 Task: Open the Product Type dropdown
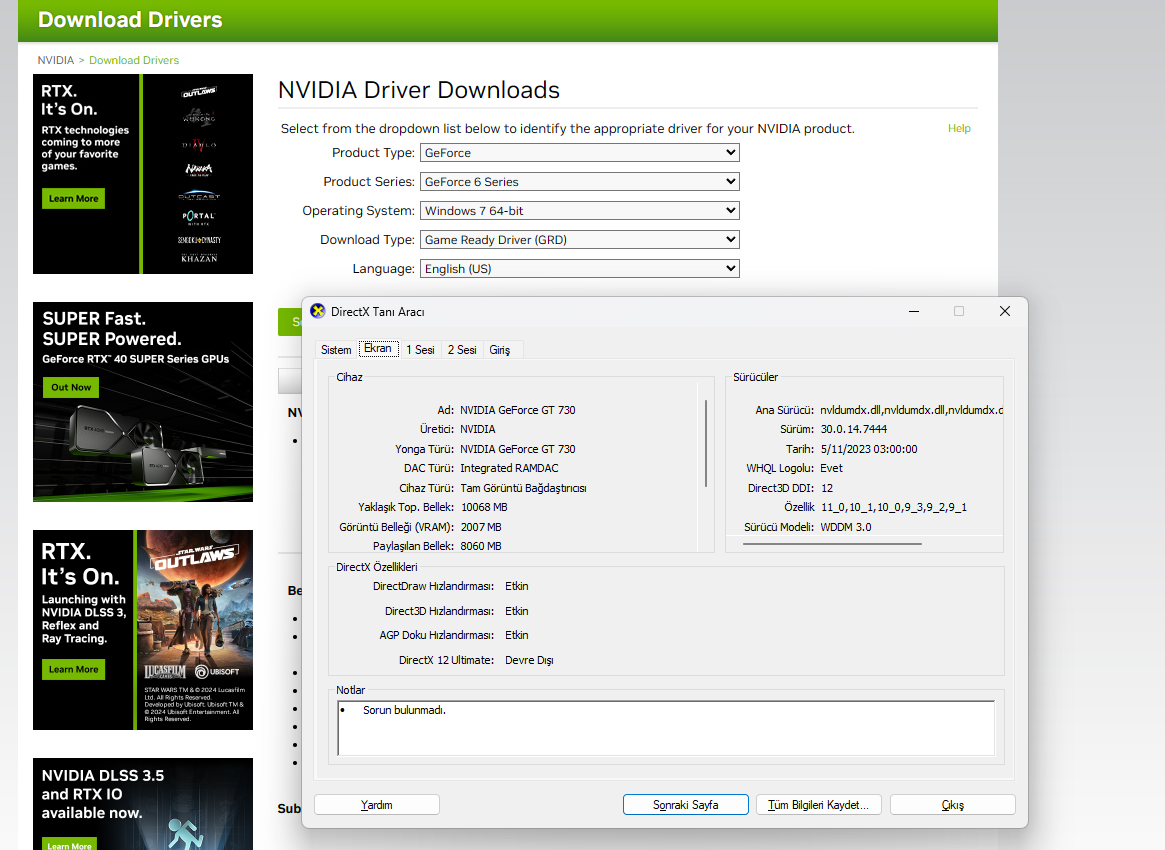[580, 152]
